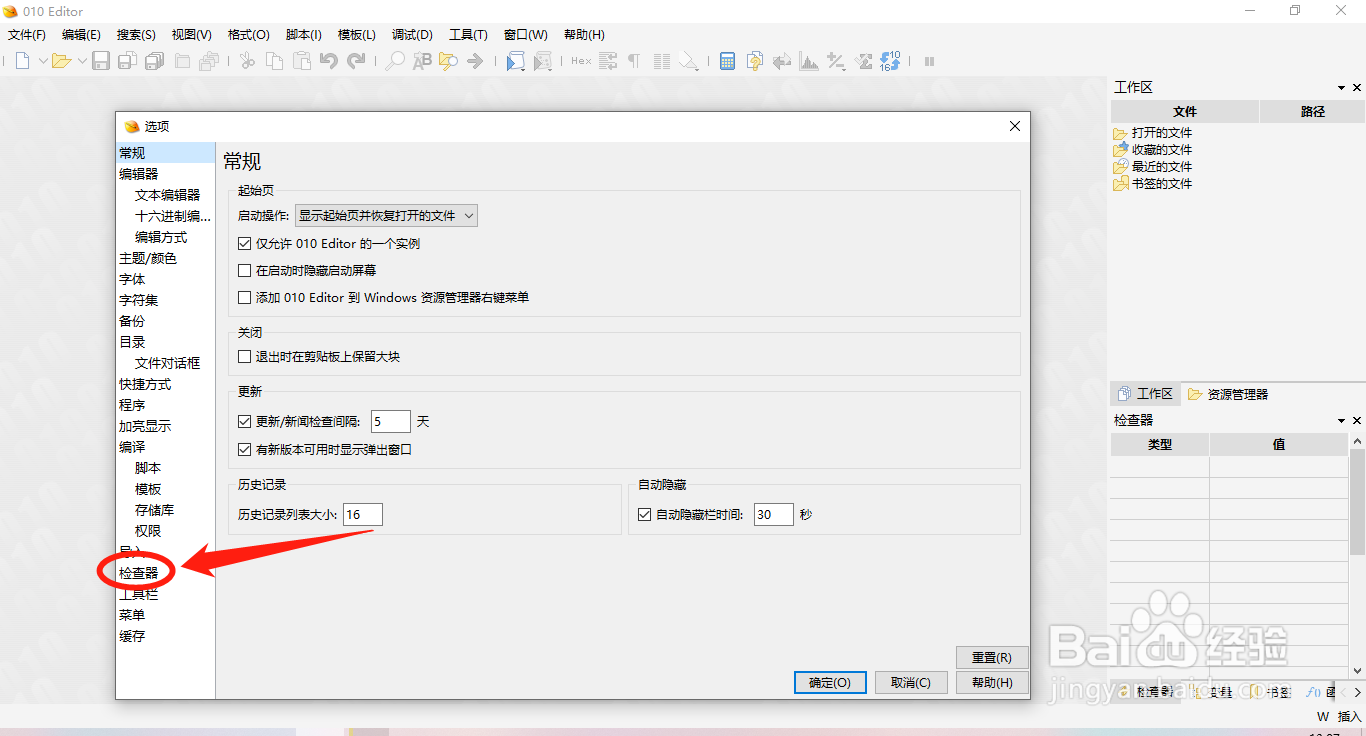Click the 确定(O) button
The width and height of the screenshot is (1366, 736).
pos(830,682)
